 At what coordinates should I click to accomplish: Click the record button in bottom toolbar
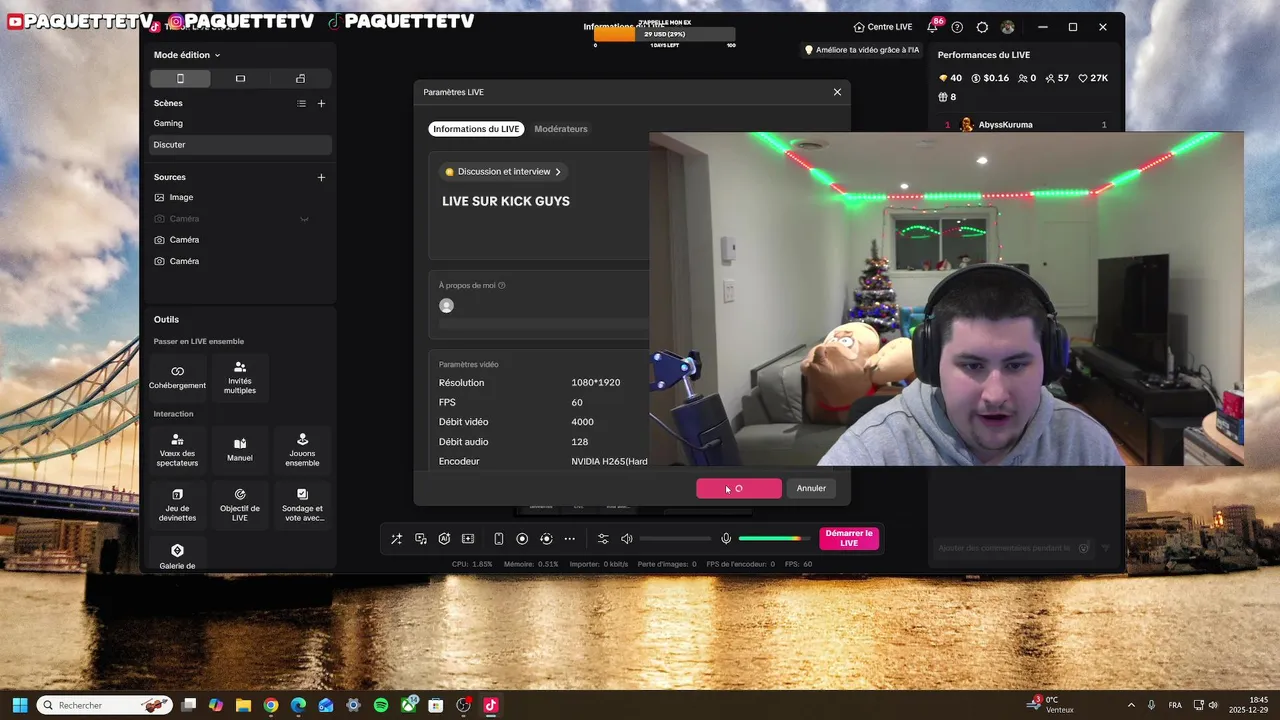click(522, 539)
